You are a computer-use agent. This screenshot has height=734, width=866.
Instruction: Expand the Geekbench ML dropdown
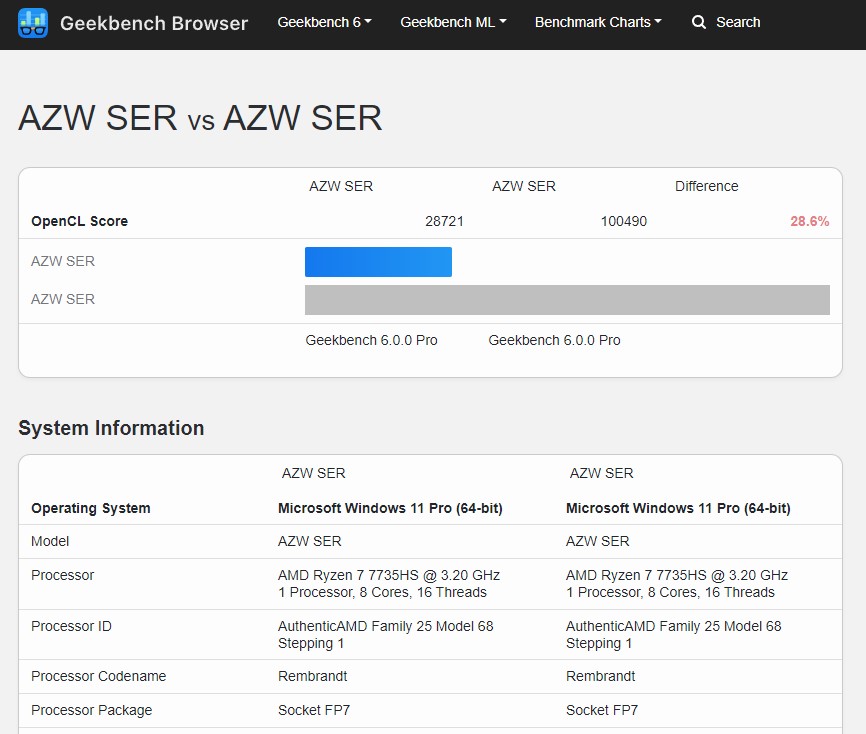[453, 22]
